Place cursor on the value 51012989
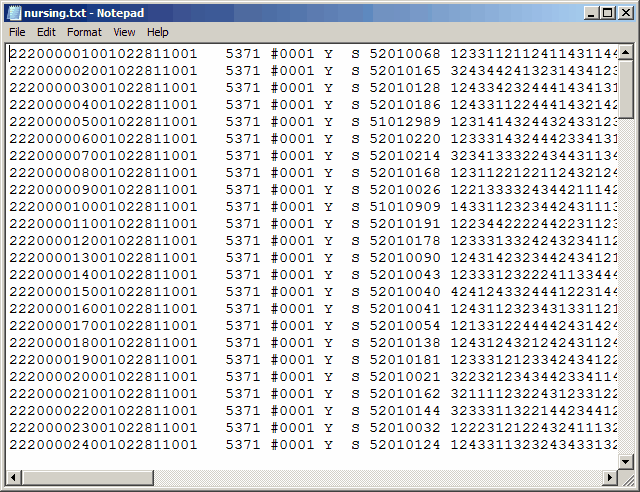Screen dimensions: 640x492 (x=405, y=122)
